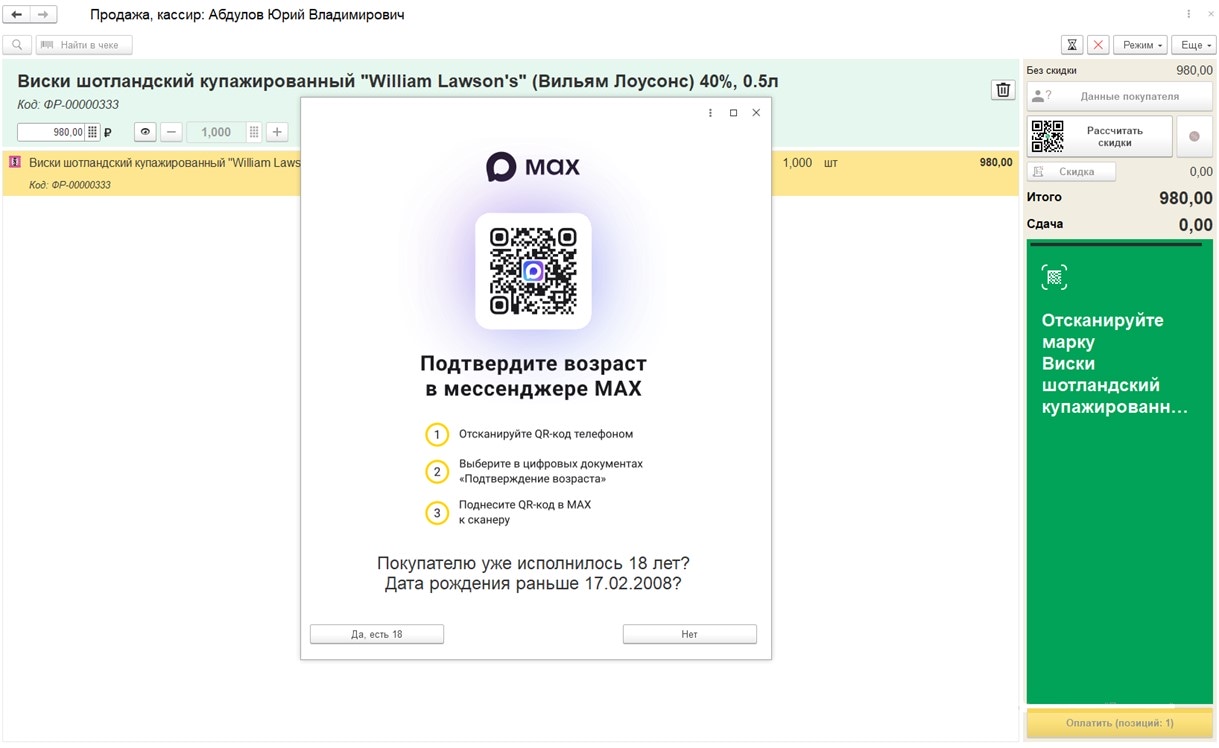
Task: Open the receipt search with the magnifier icon
Action: [16, 44]
